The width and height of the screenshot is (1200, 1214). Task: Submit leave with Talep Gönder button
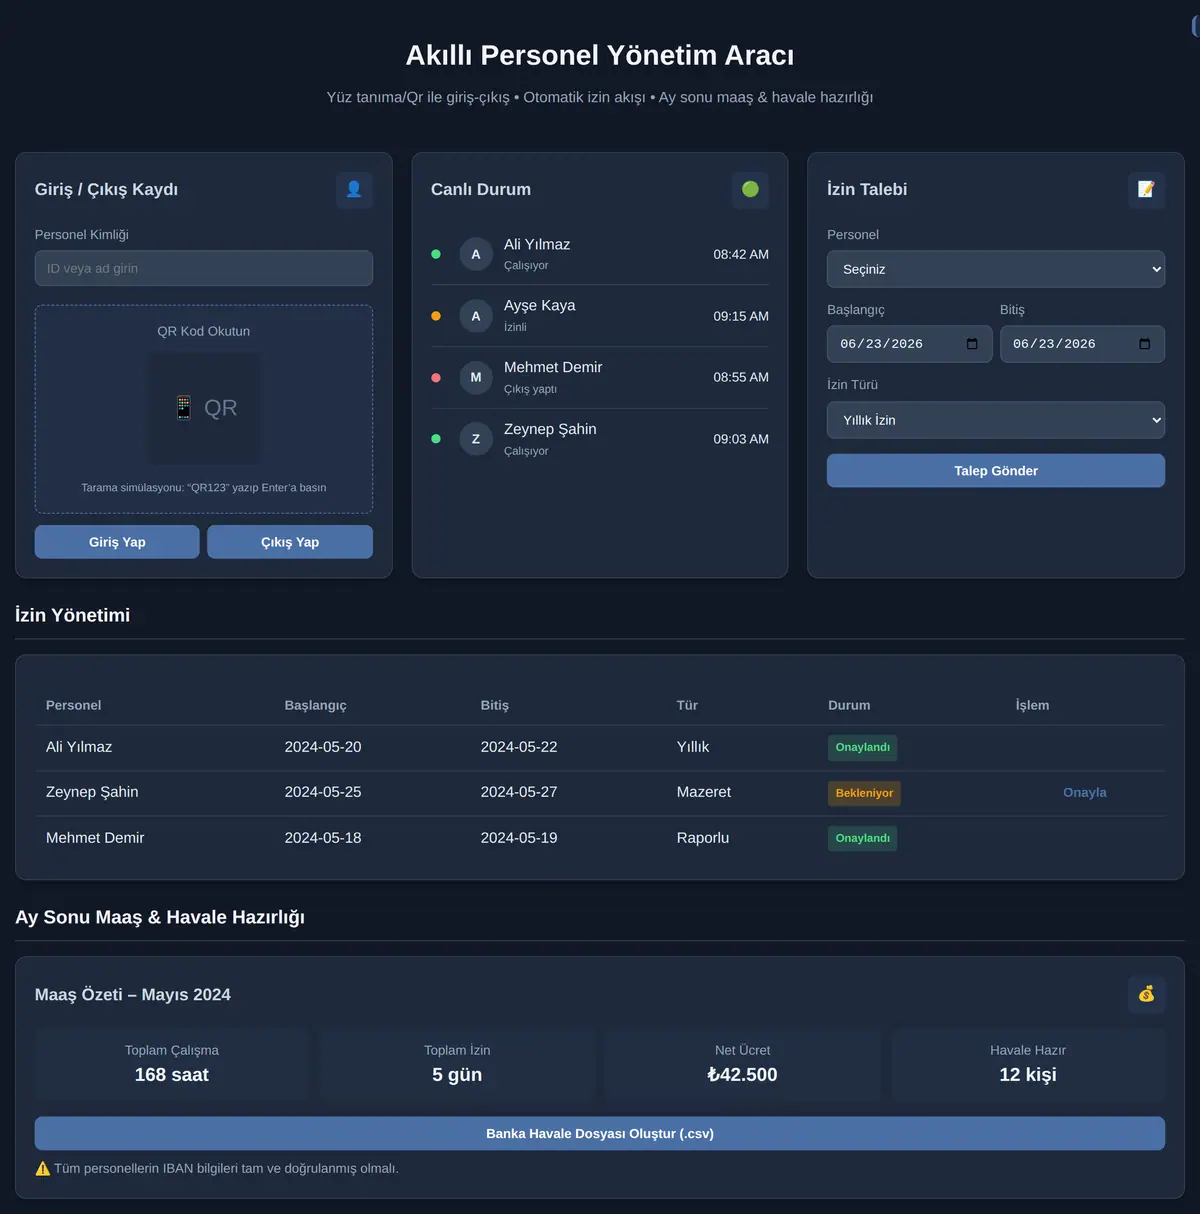tap(996, 471)
